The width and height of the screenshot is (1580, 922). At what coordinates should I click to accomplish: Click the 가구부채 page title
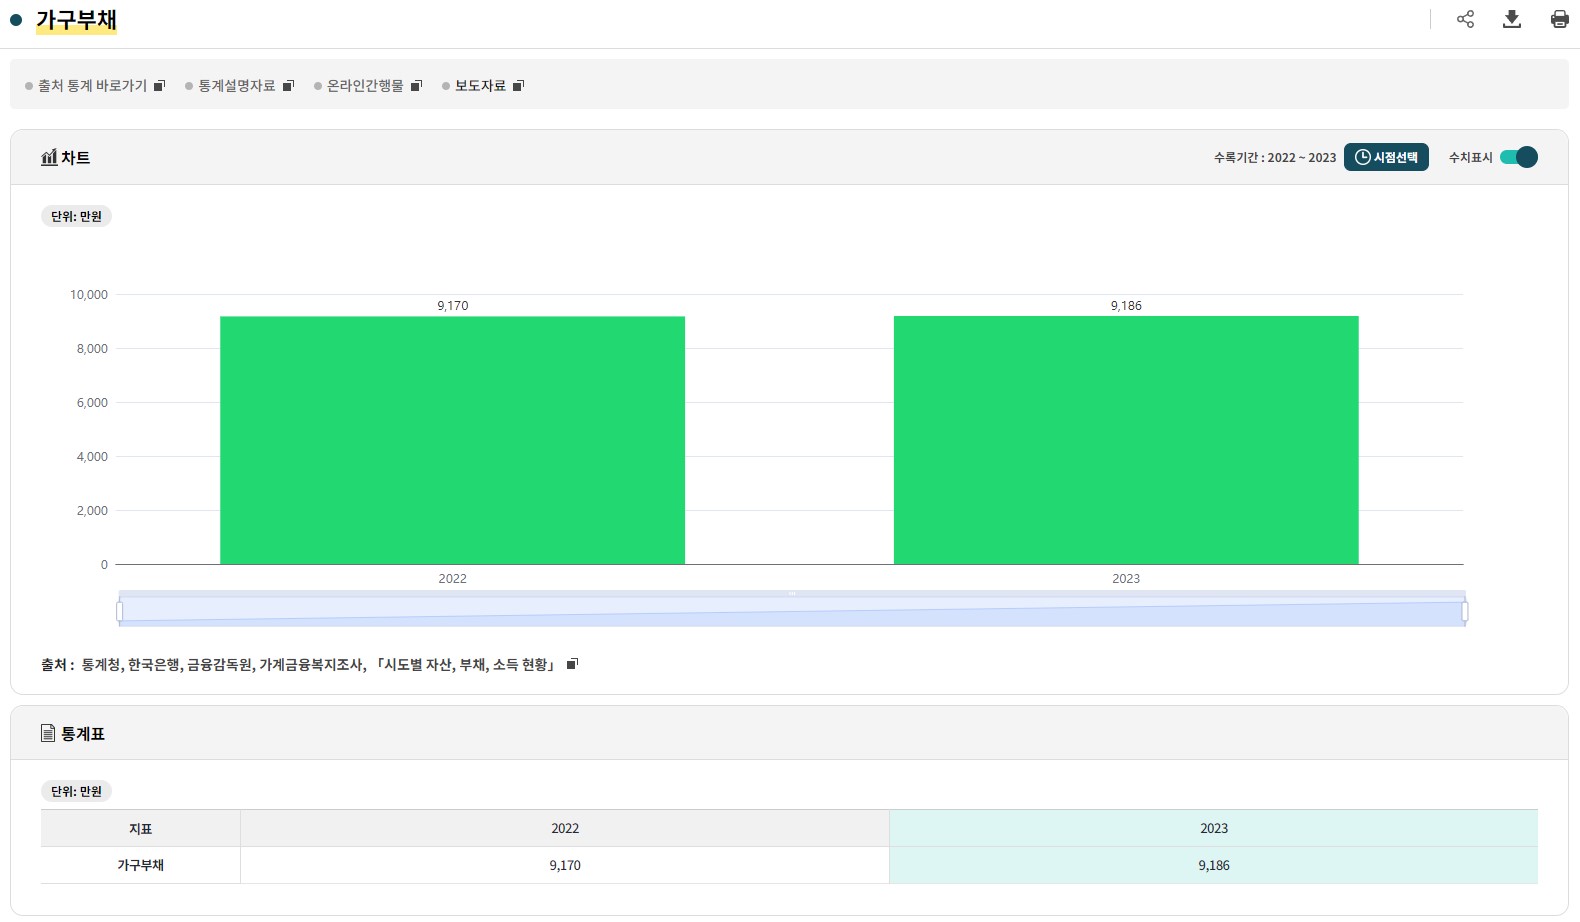tap(76, 20)
